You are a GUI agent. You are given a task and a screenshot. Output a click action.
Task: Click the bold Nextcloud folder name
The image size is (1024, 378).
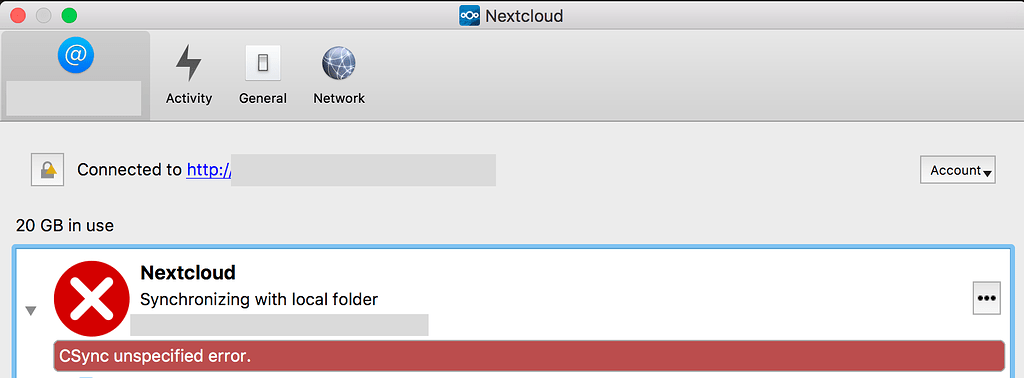click(188, 272)
